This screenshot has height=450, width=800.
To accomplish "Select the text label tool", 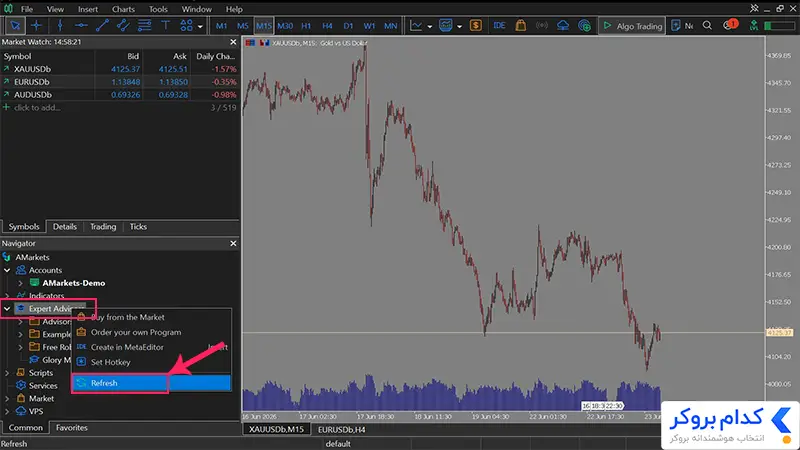I will pos(165,25).
